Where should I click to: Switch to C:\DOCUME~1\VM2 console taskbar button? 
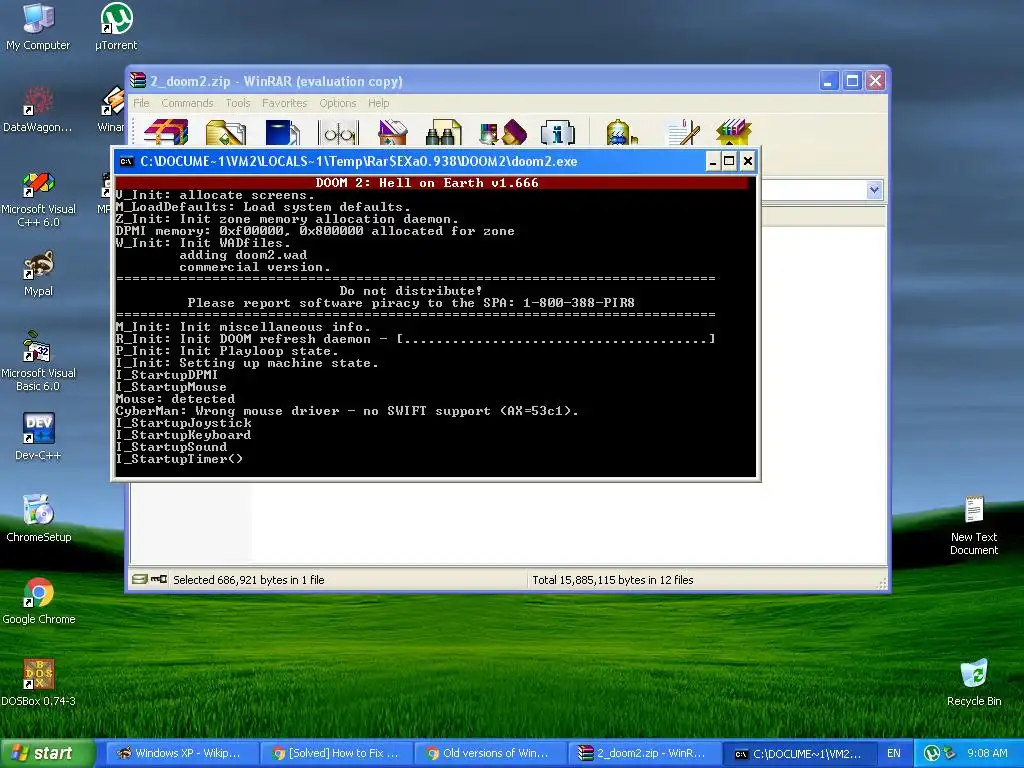pos(799,753)
